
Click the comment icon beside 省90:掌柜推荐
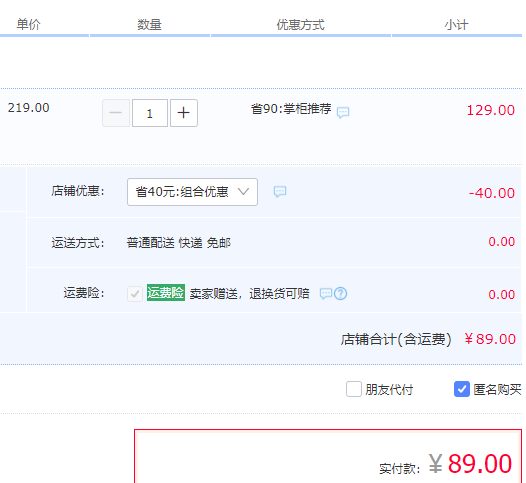pos(343,112)
